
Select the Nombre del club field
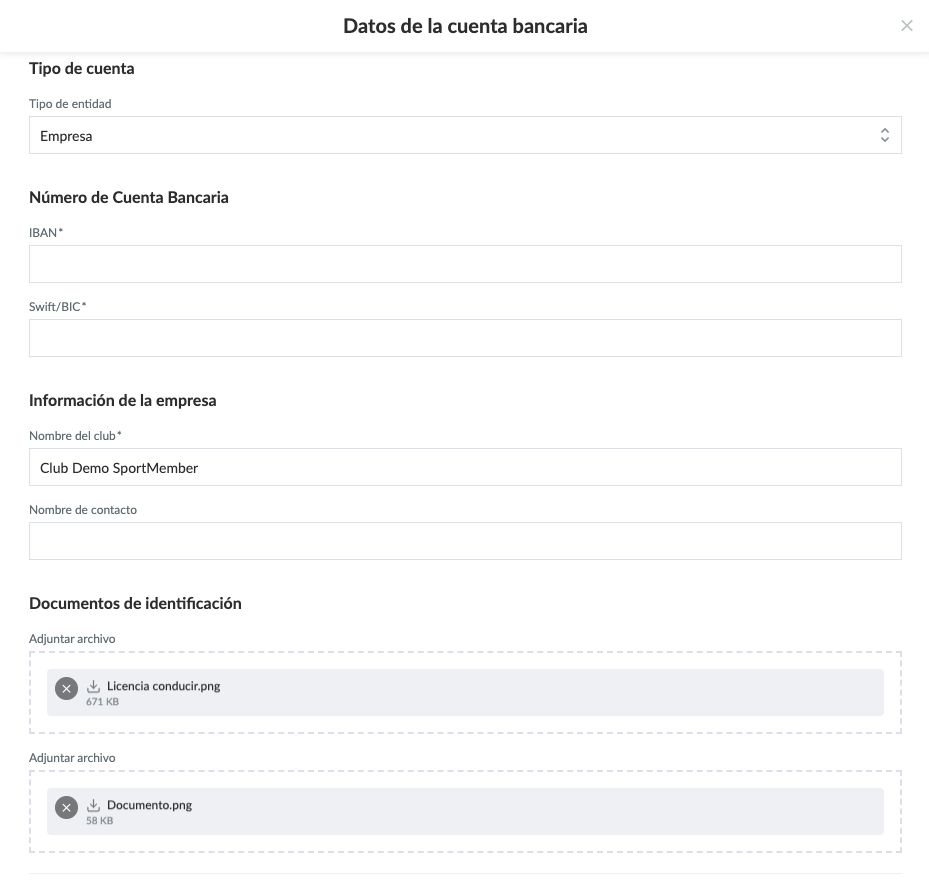tap(465, 467)
